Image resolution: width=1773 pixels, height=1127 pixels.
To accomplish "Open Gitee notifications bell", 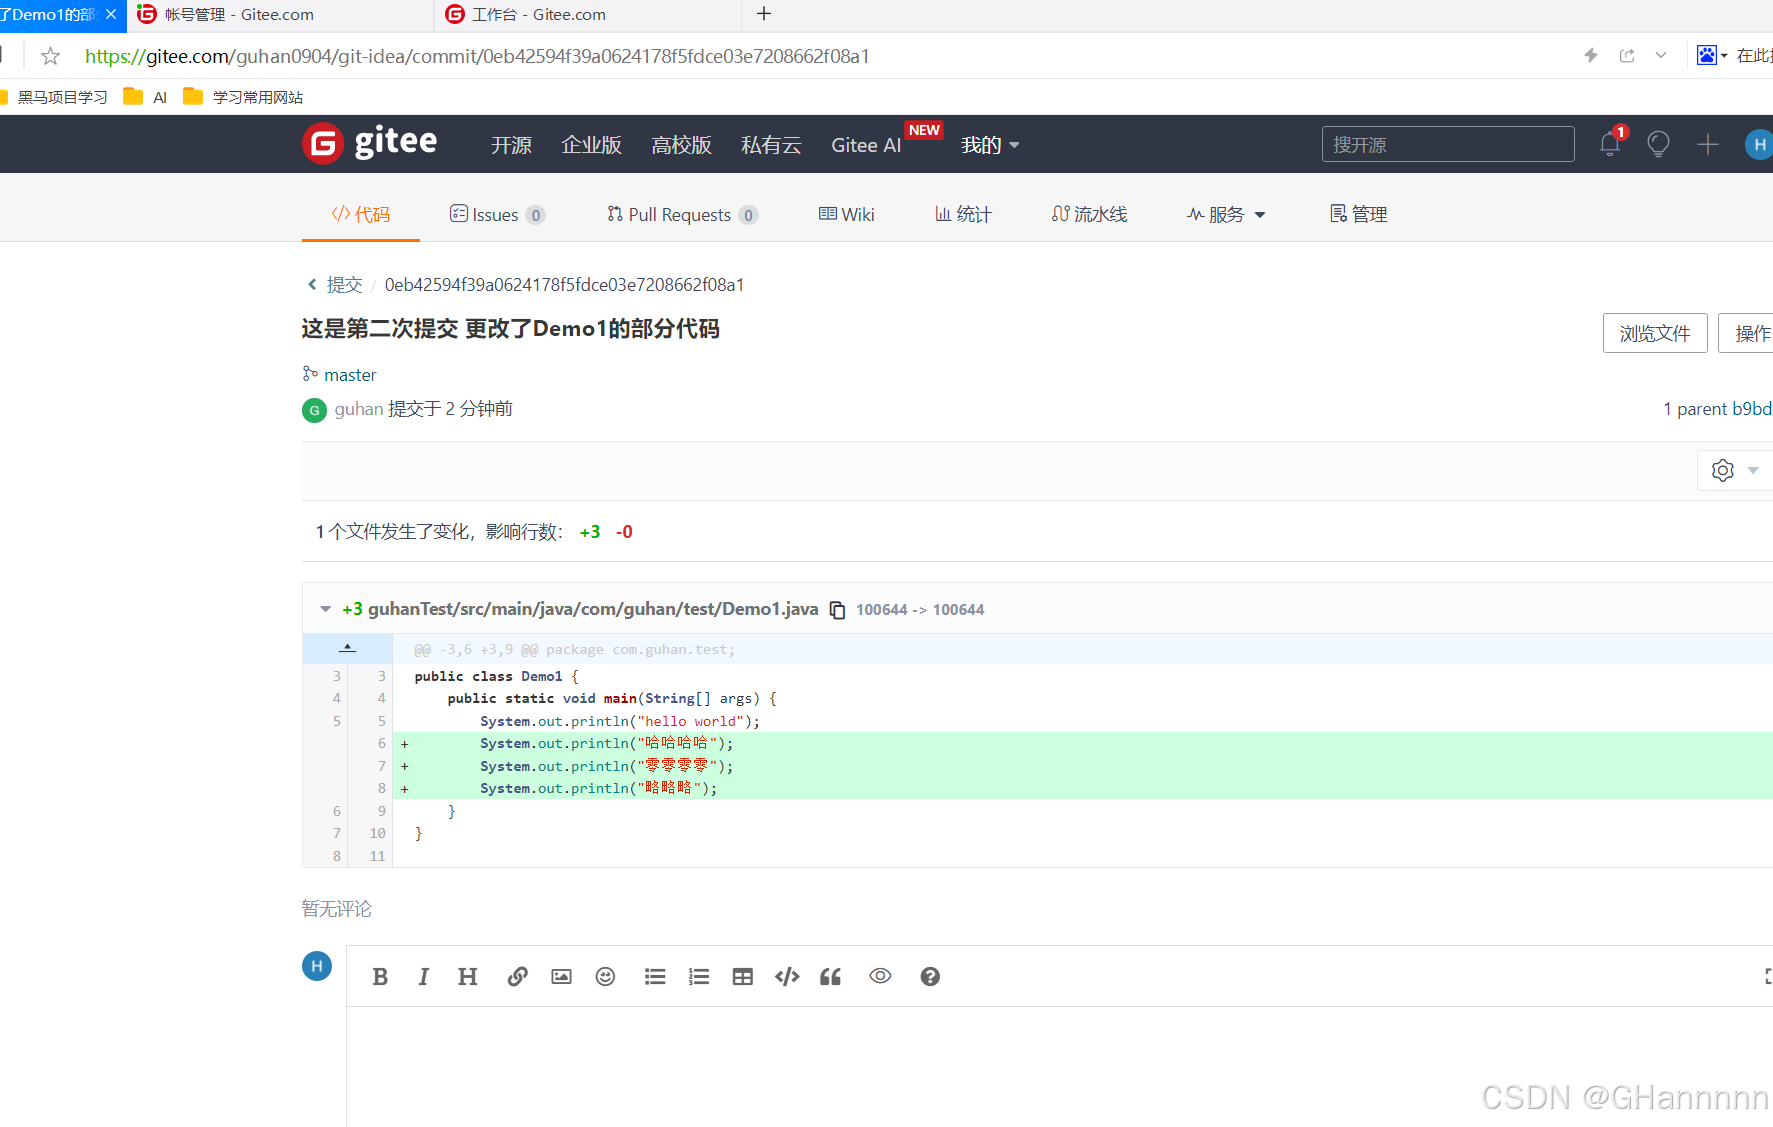I will pyautogui.click(x=1609, y=144).
